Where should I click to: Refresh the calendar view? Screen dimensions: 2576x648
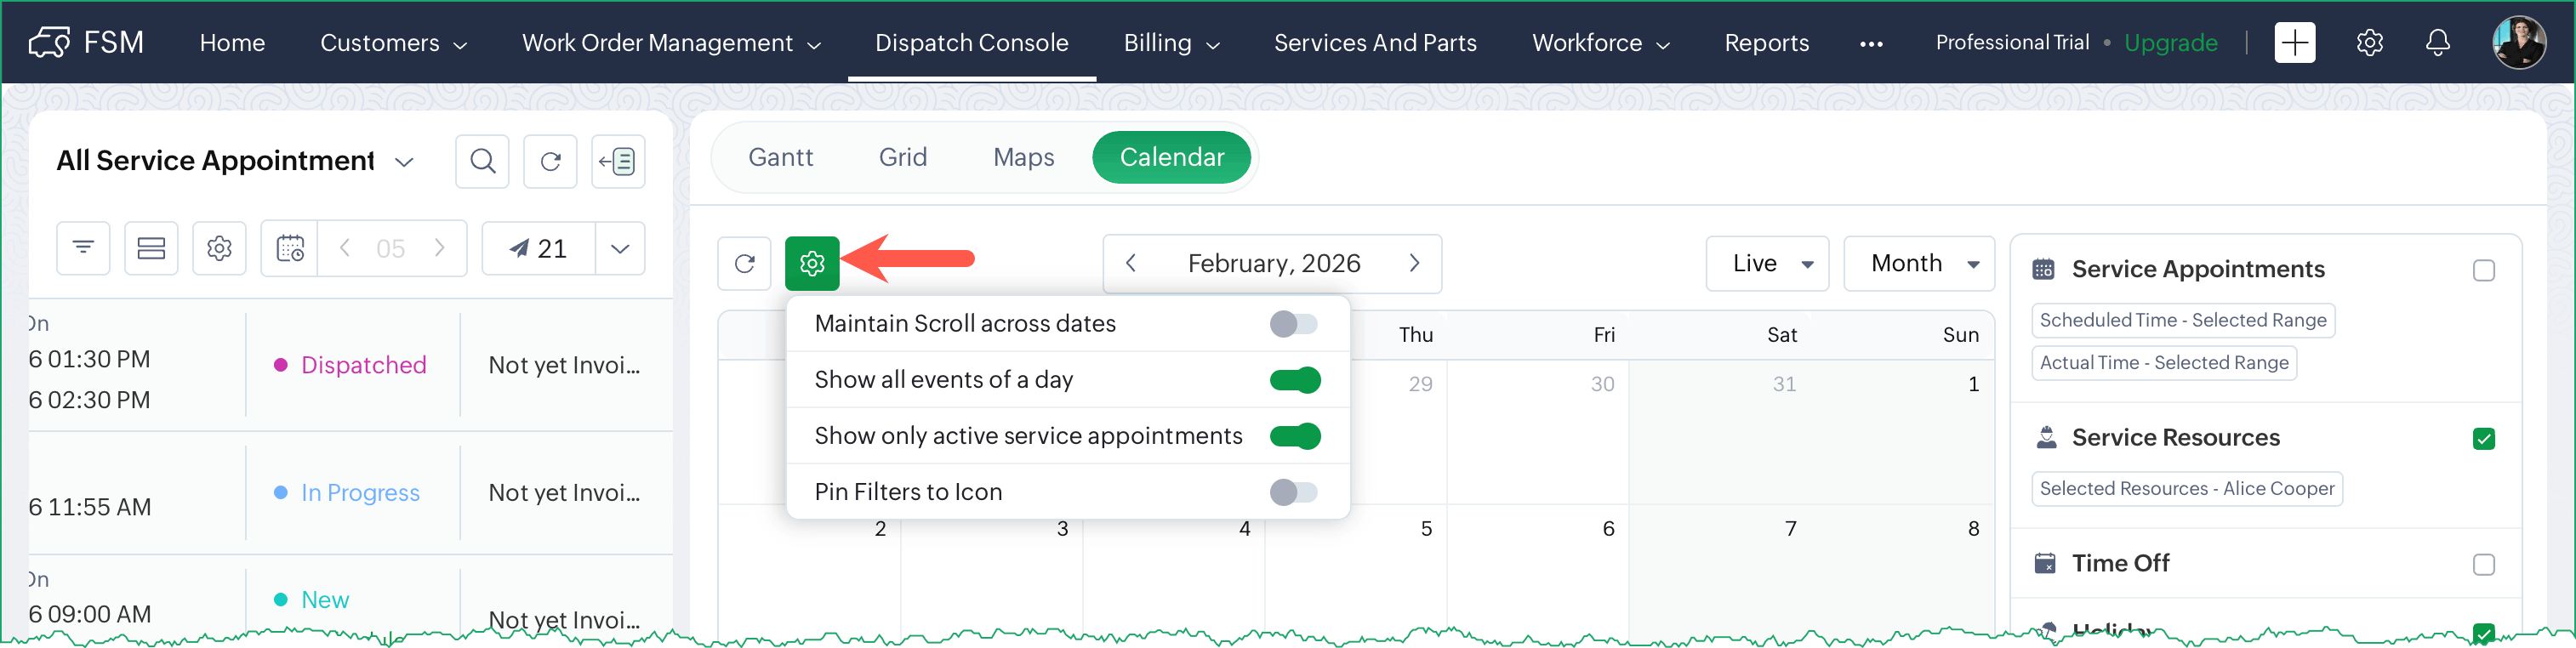click(x=744, y=263)
